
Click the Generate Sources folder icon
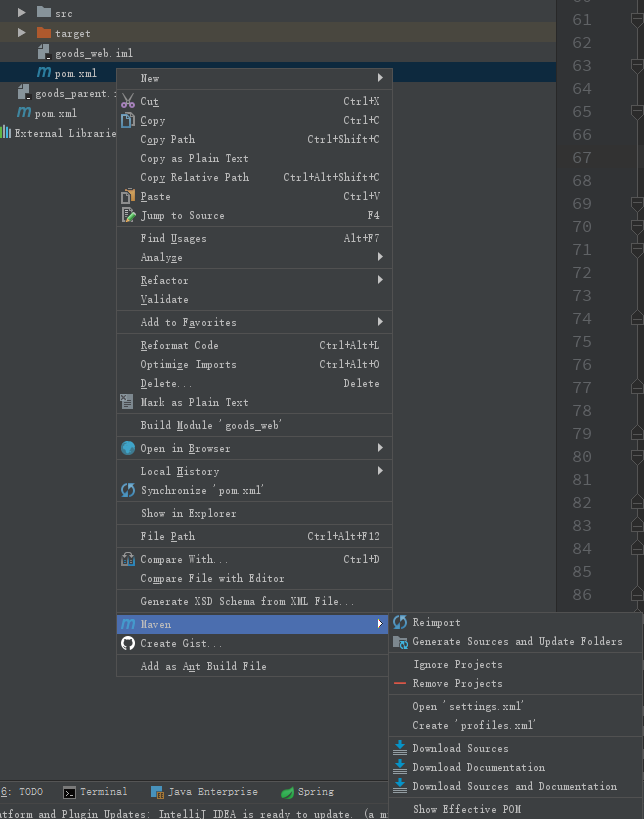400,642
